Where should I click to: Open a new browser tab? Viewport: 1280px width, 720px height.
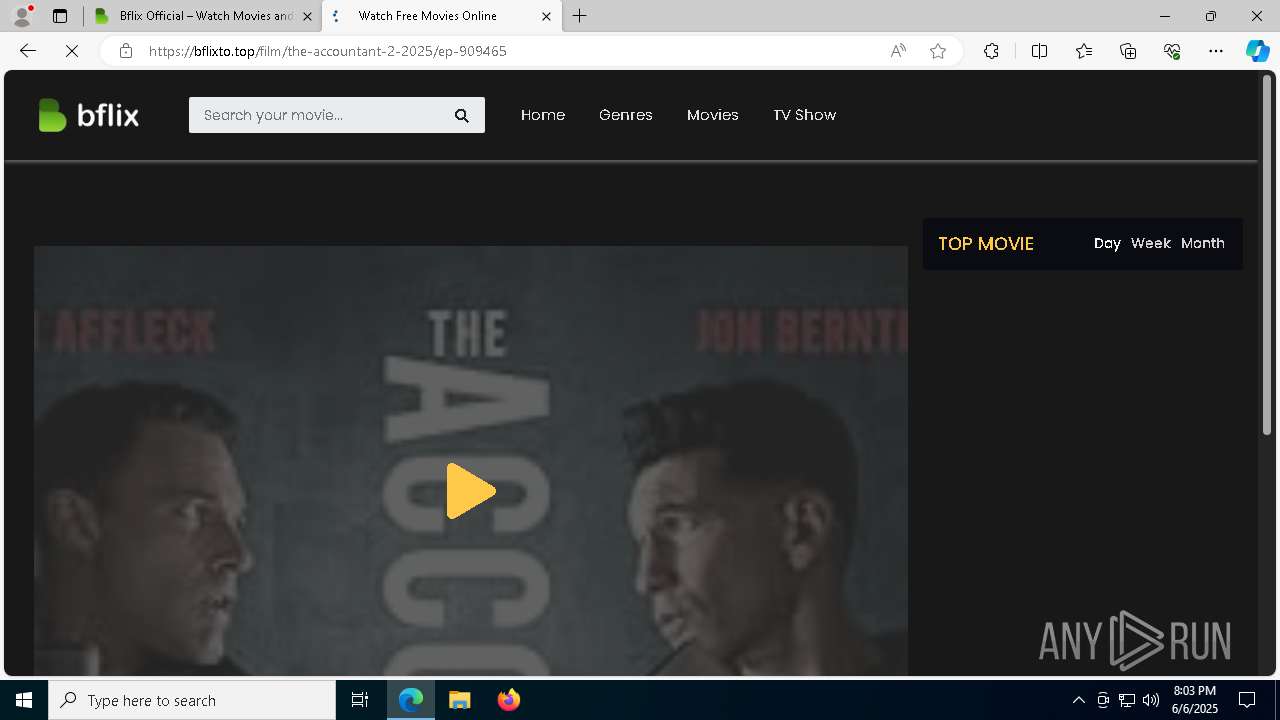click(x=580, y=16)
